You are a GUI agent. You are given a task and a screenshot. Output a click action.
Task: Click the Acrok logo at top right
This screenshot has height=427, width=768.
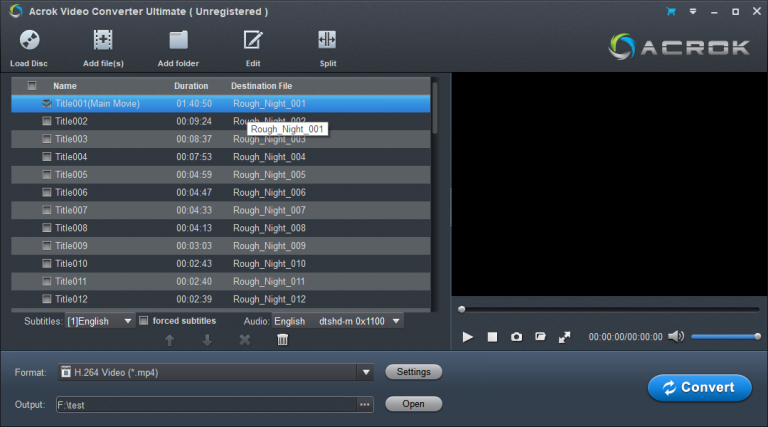(679, 47)
